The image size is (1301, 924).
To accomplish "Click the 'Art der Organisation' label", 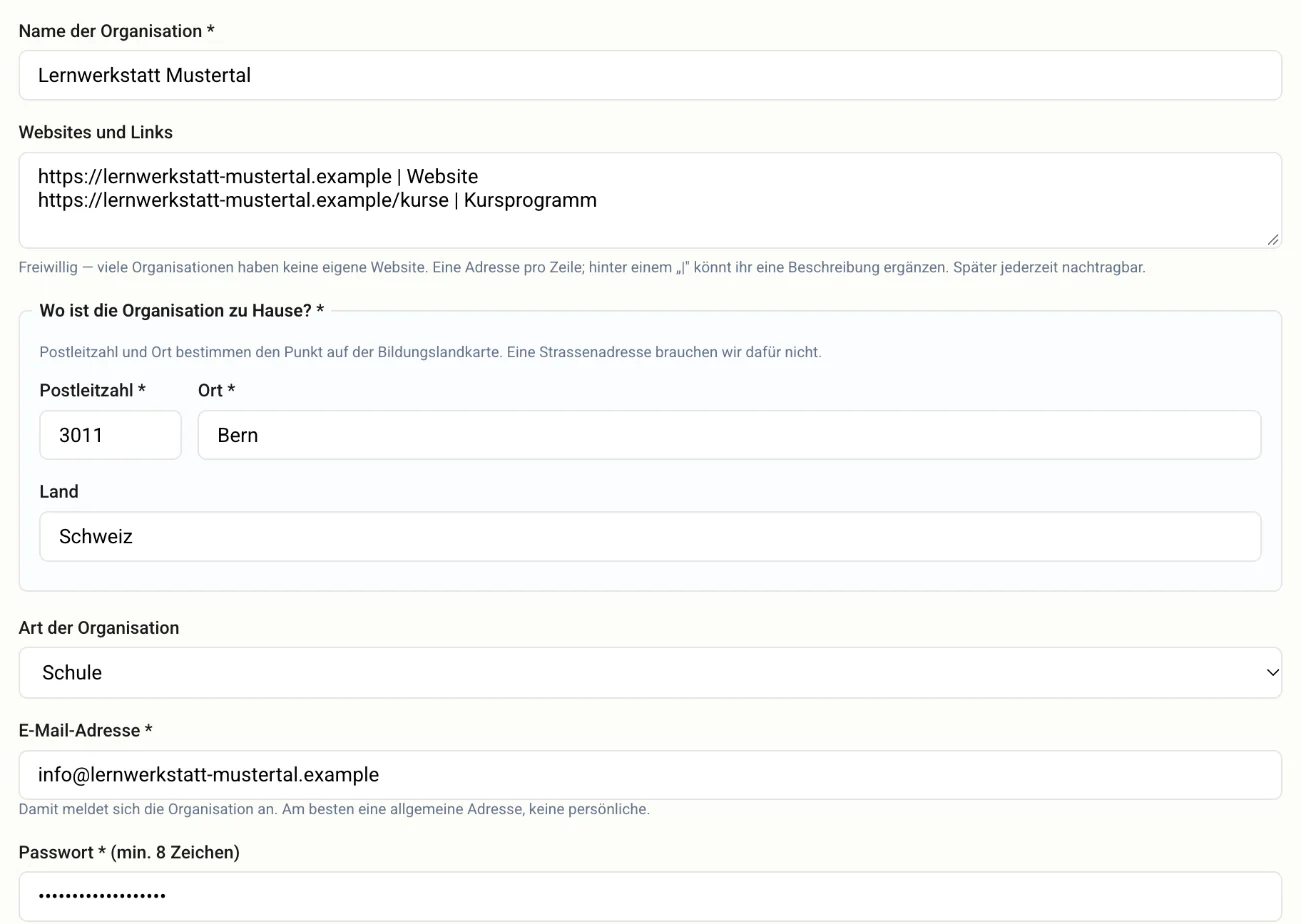I will coord(99,628).
